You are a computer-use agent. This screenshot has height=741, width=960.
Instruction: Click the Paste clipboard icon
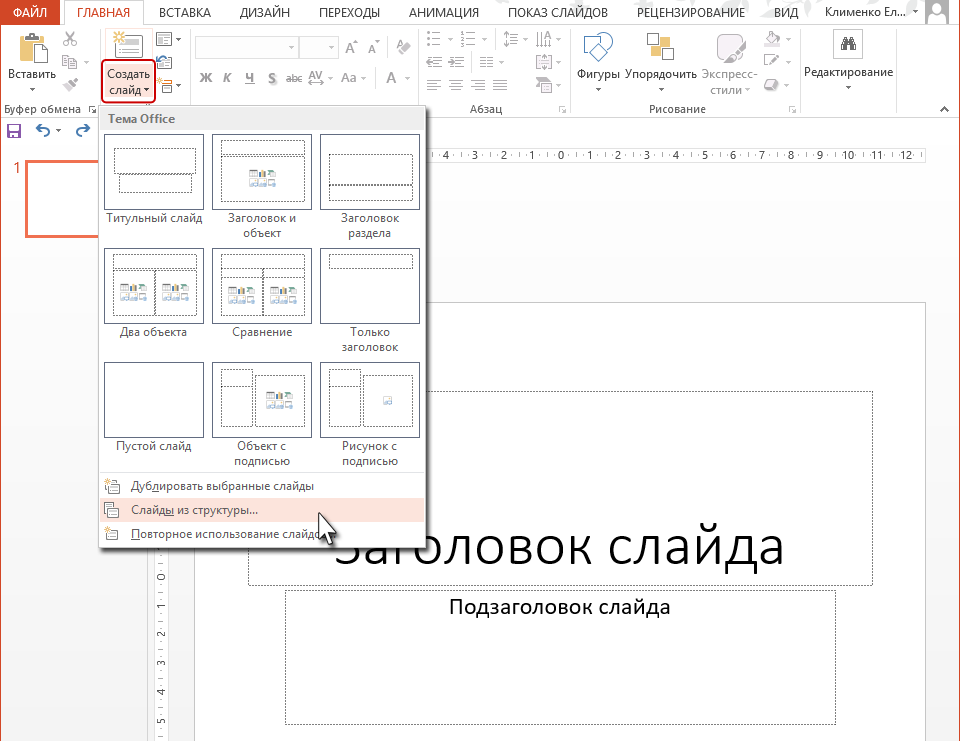click(x=32, y=48)
